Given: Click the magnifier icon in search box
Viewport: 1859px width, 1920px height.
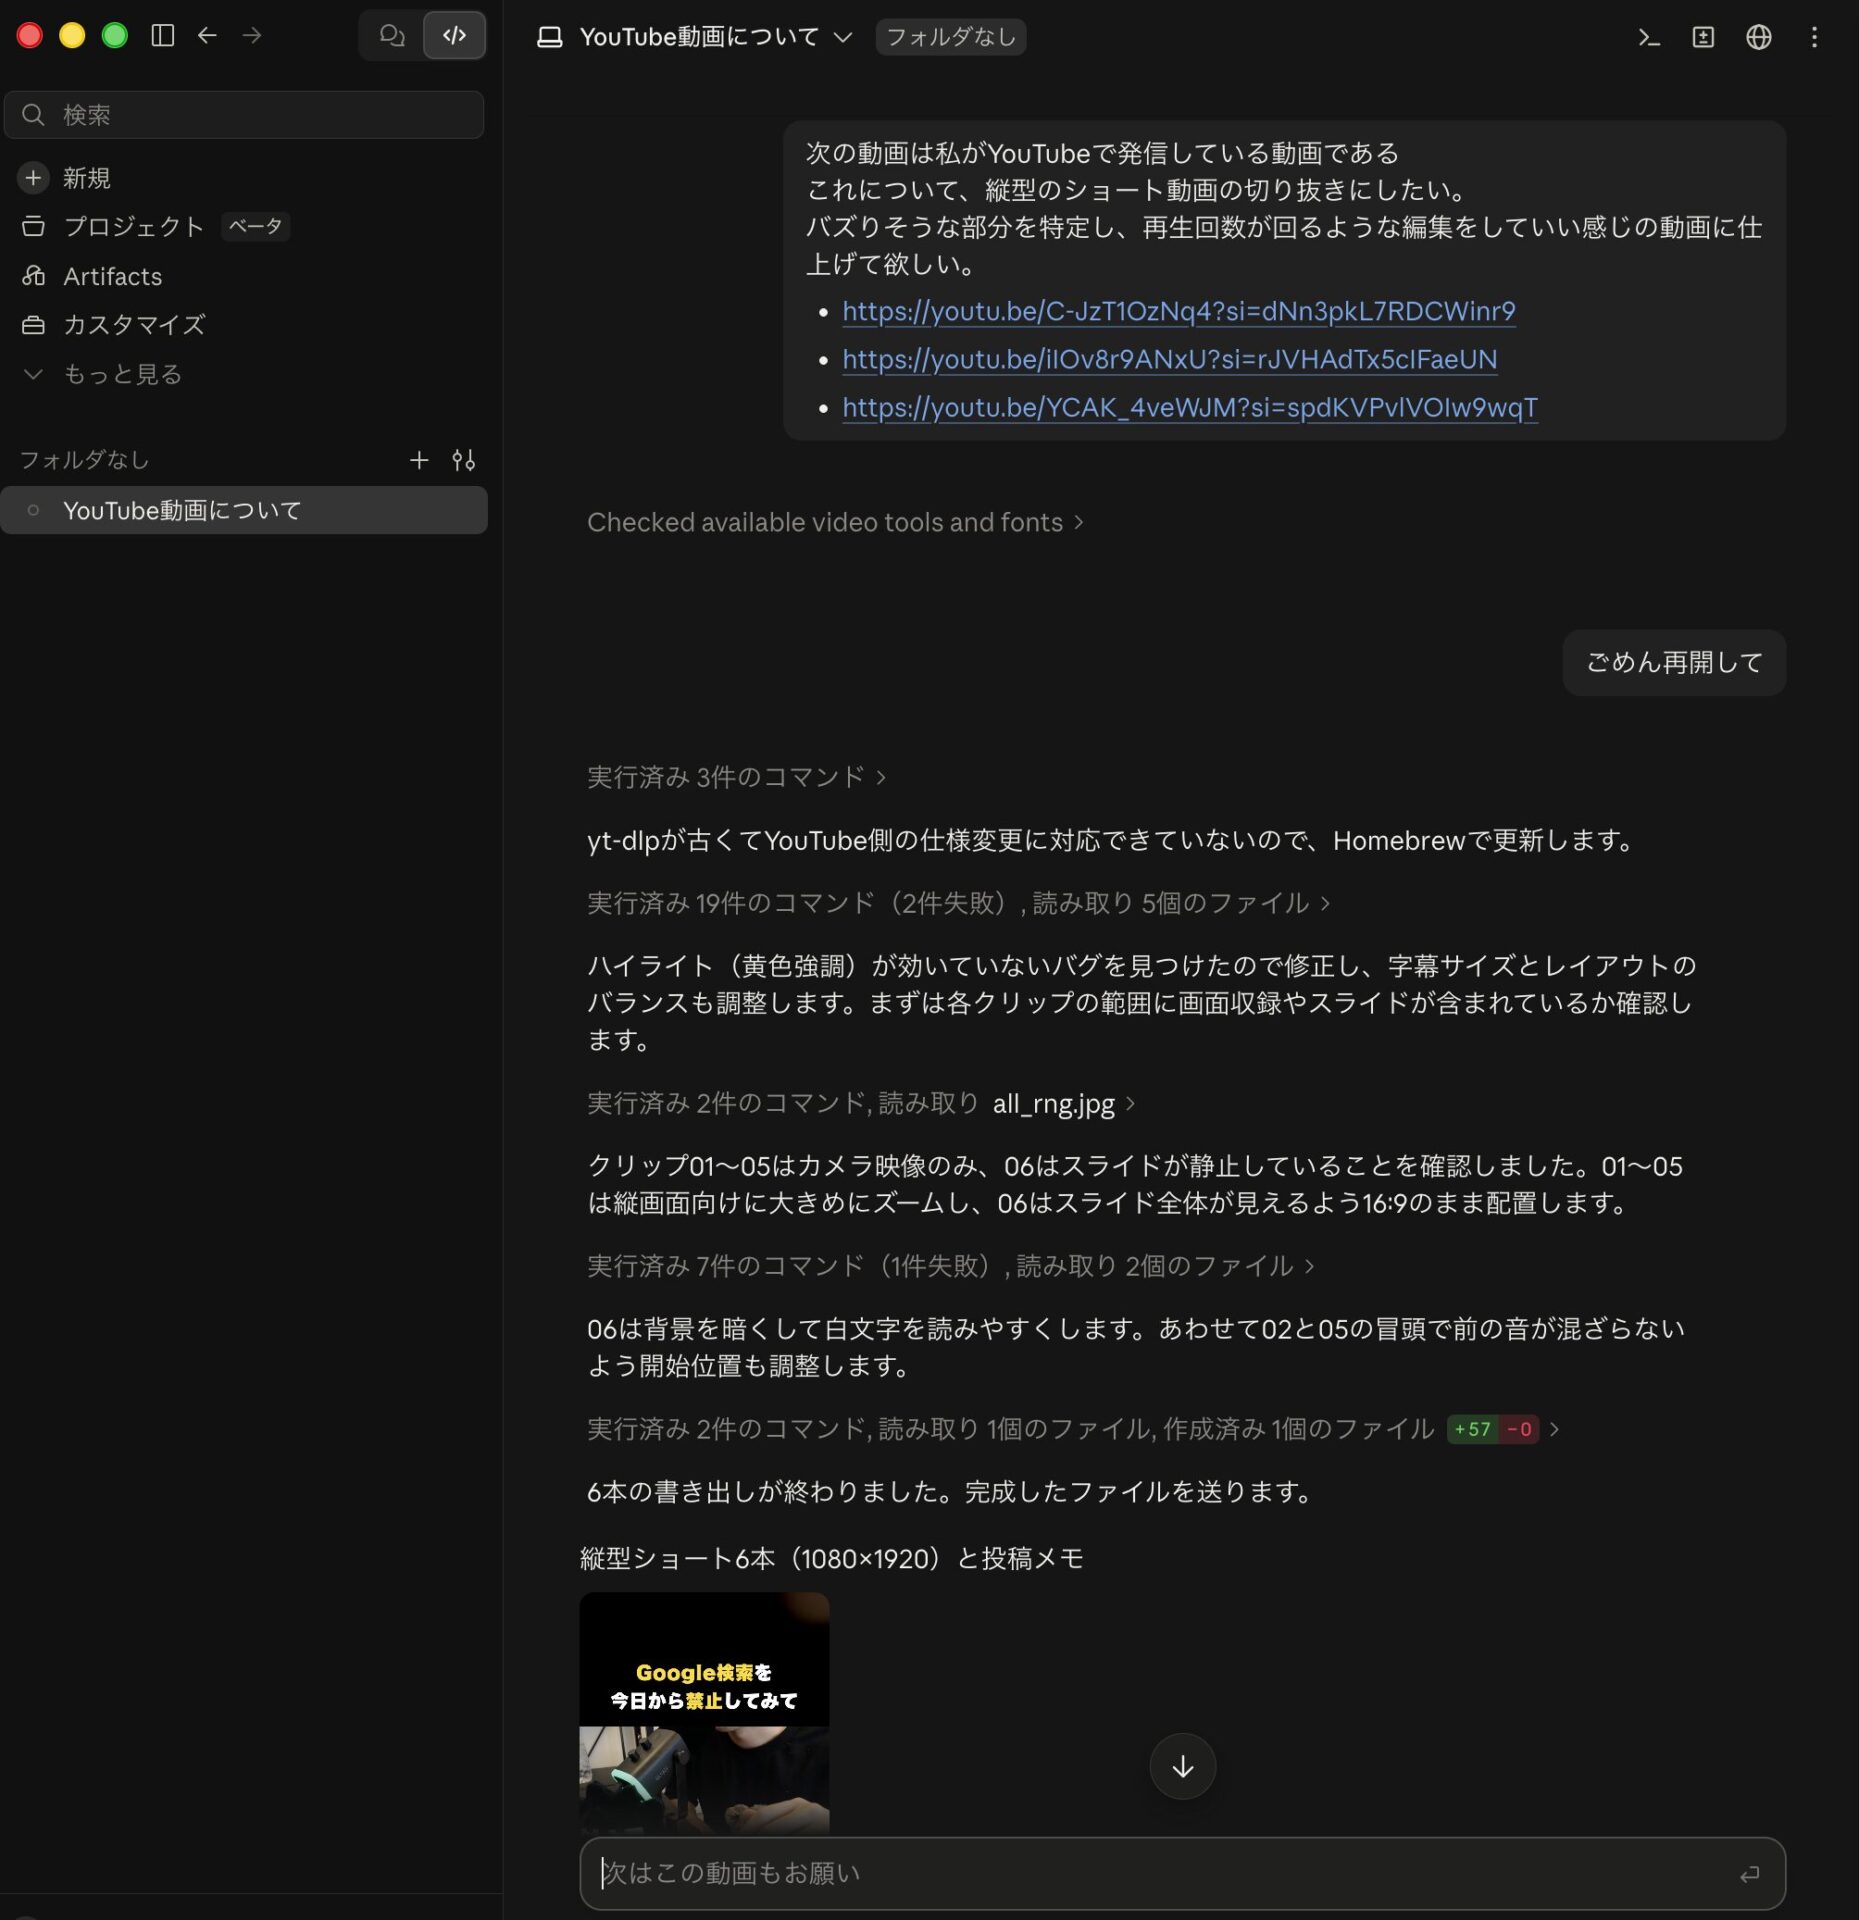Looking at the screenshot, I should click(33, 115).
